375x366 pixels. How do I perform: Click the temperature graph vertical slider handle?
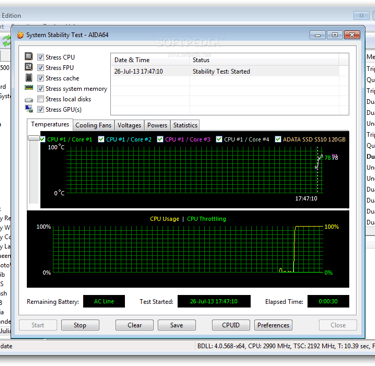(x=34, y=138)
